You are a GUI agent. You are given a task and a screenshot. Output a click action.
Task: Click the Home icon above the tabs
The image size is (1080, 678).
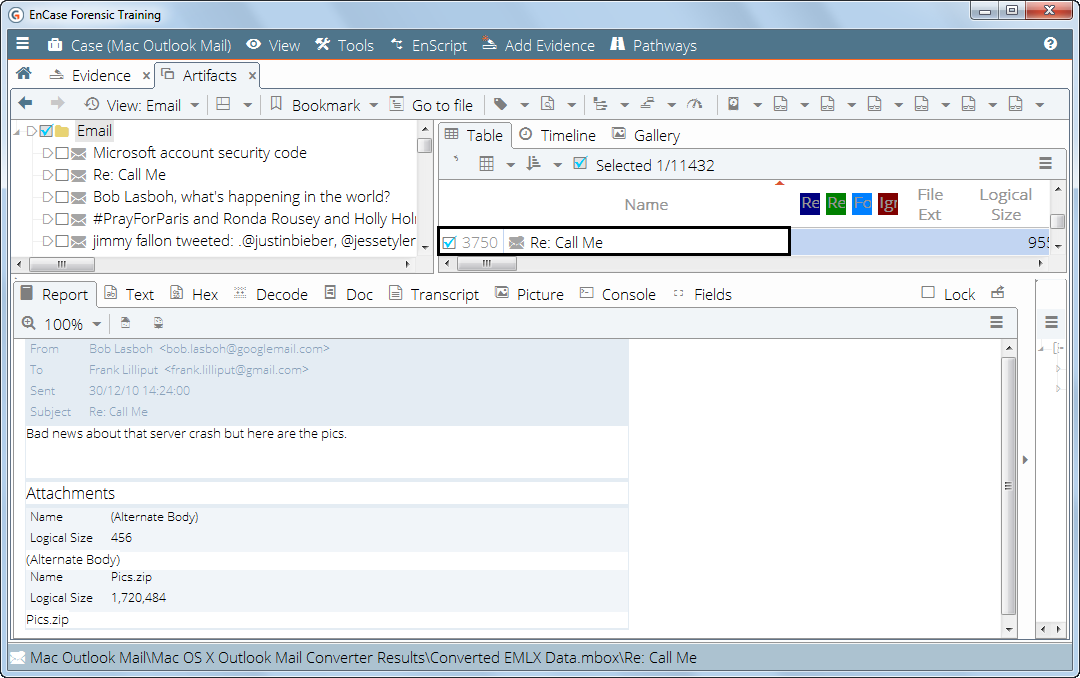pos(23,74)
